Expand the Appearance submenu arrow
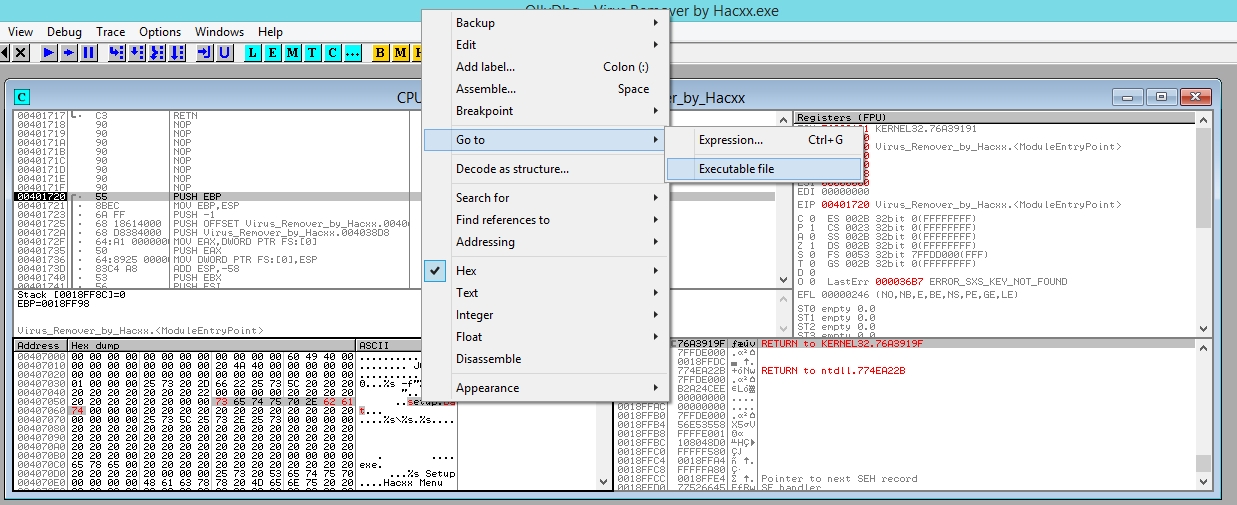Image resolution: width=1237 pixels, height=505 pixels. point(656,388)
